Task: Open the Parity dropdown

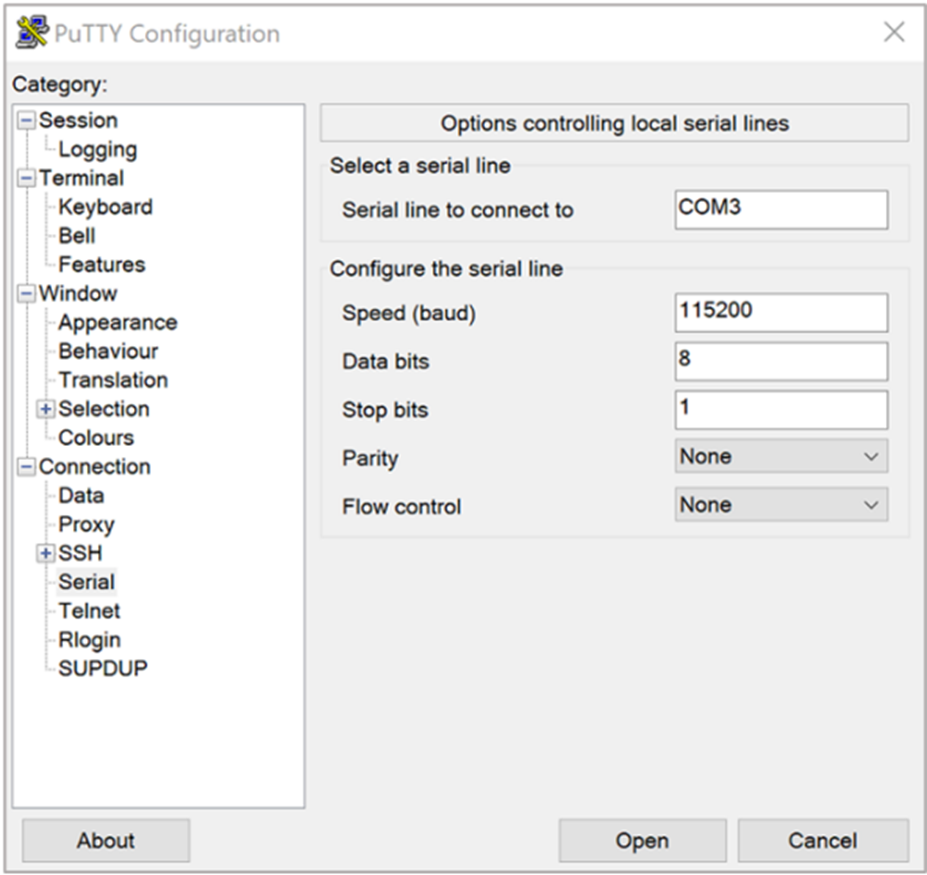Action: click(781, 456)
